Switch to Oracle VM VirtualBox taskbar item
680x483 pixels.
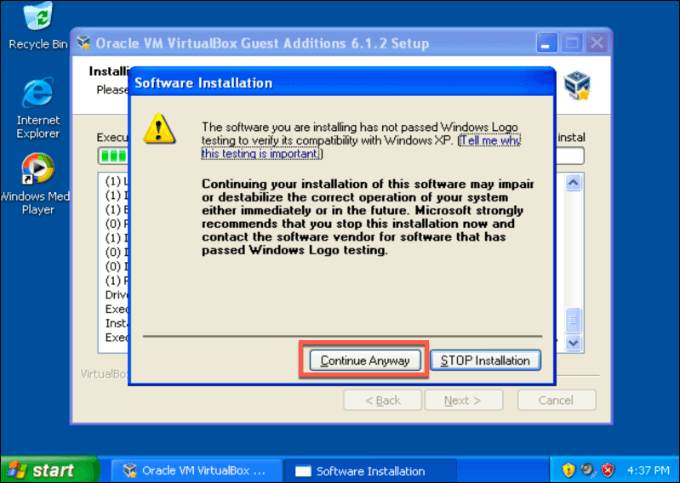click(196, 470)
